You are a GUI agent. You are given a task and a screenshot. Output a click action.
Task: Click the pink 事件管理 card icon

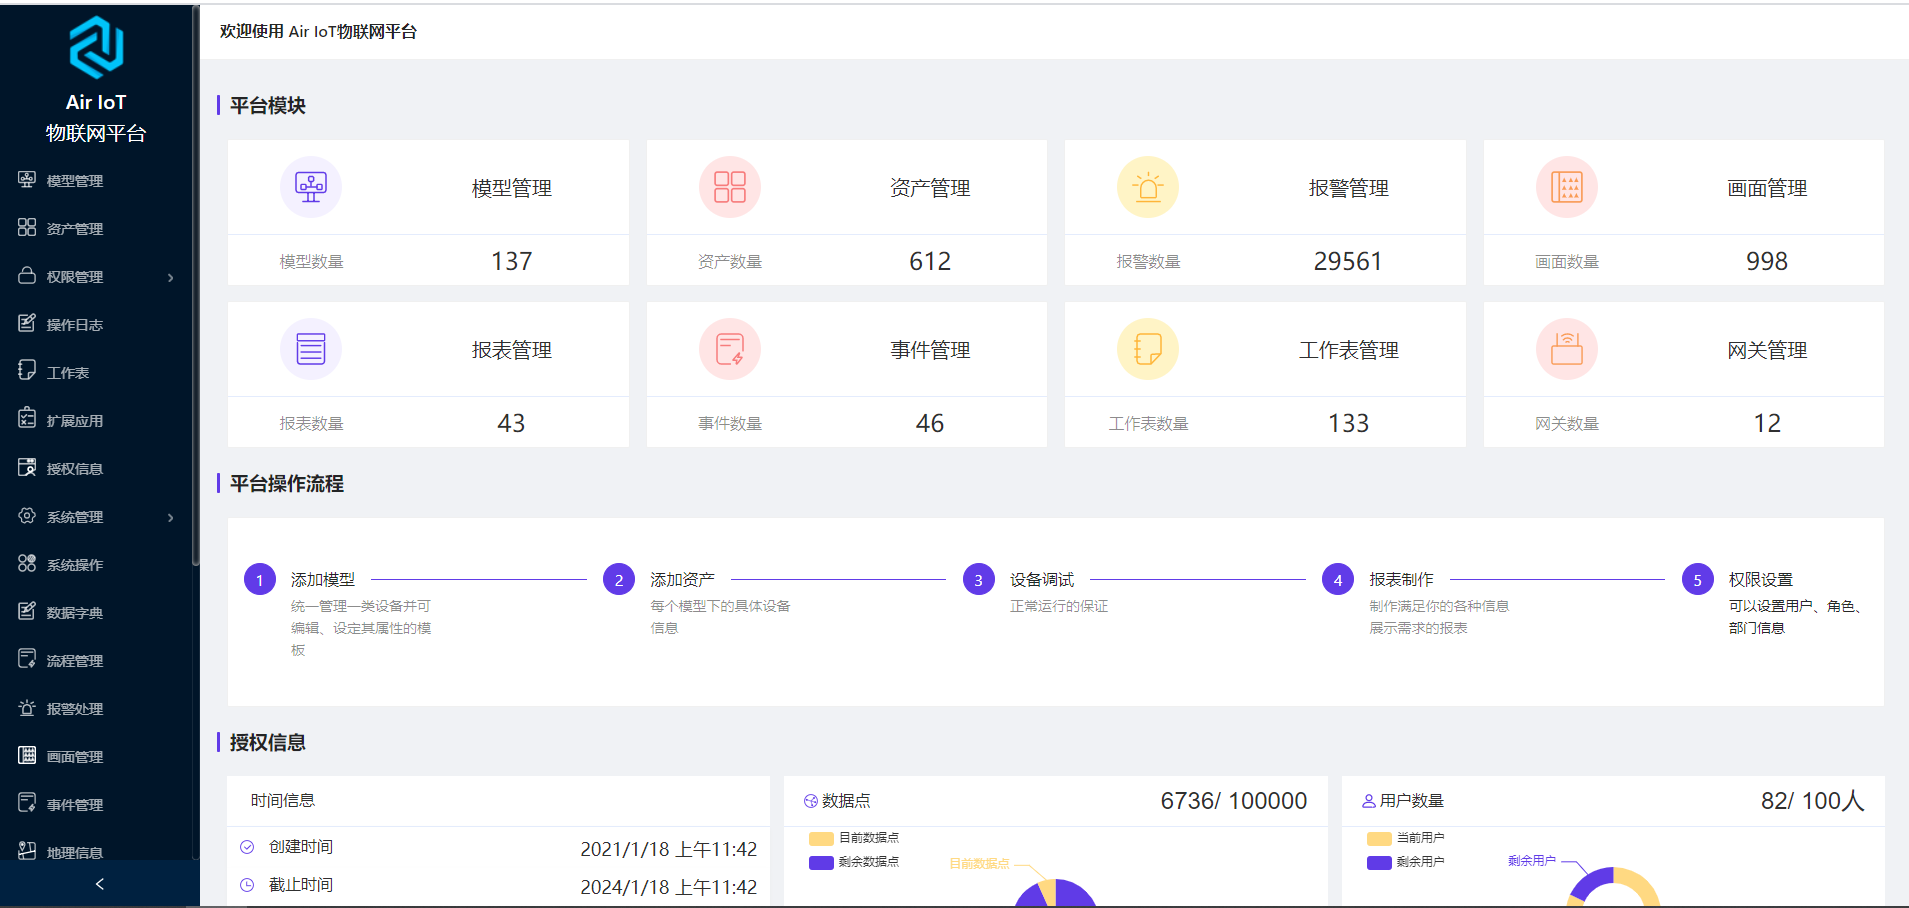(x=730, y=349)
